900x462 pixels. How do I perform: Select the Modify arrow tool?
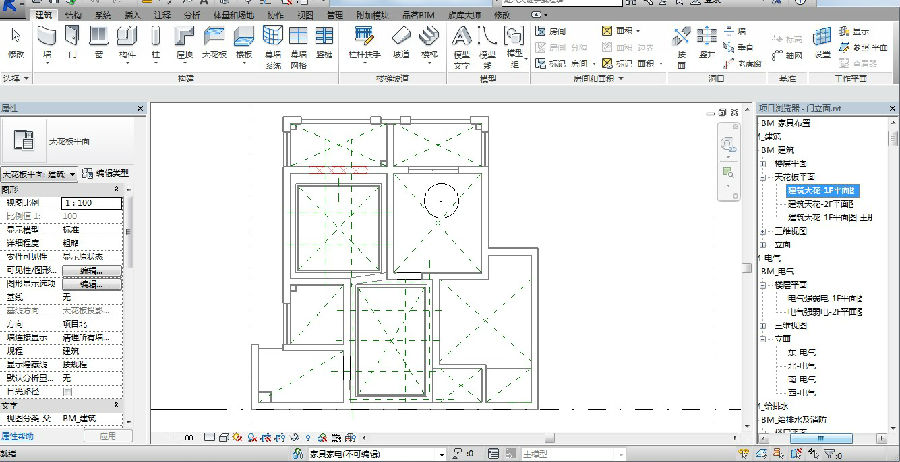(16, 41)
